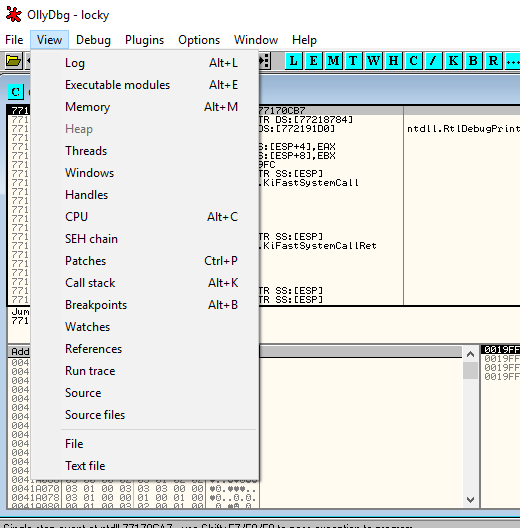Viewport: 520px width, 528px height.
Task: Click the SS:[ESP+4],EAX disassembly line
Action: [297, 147]
